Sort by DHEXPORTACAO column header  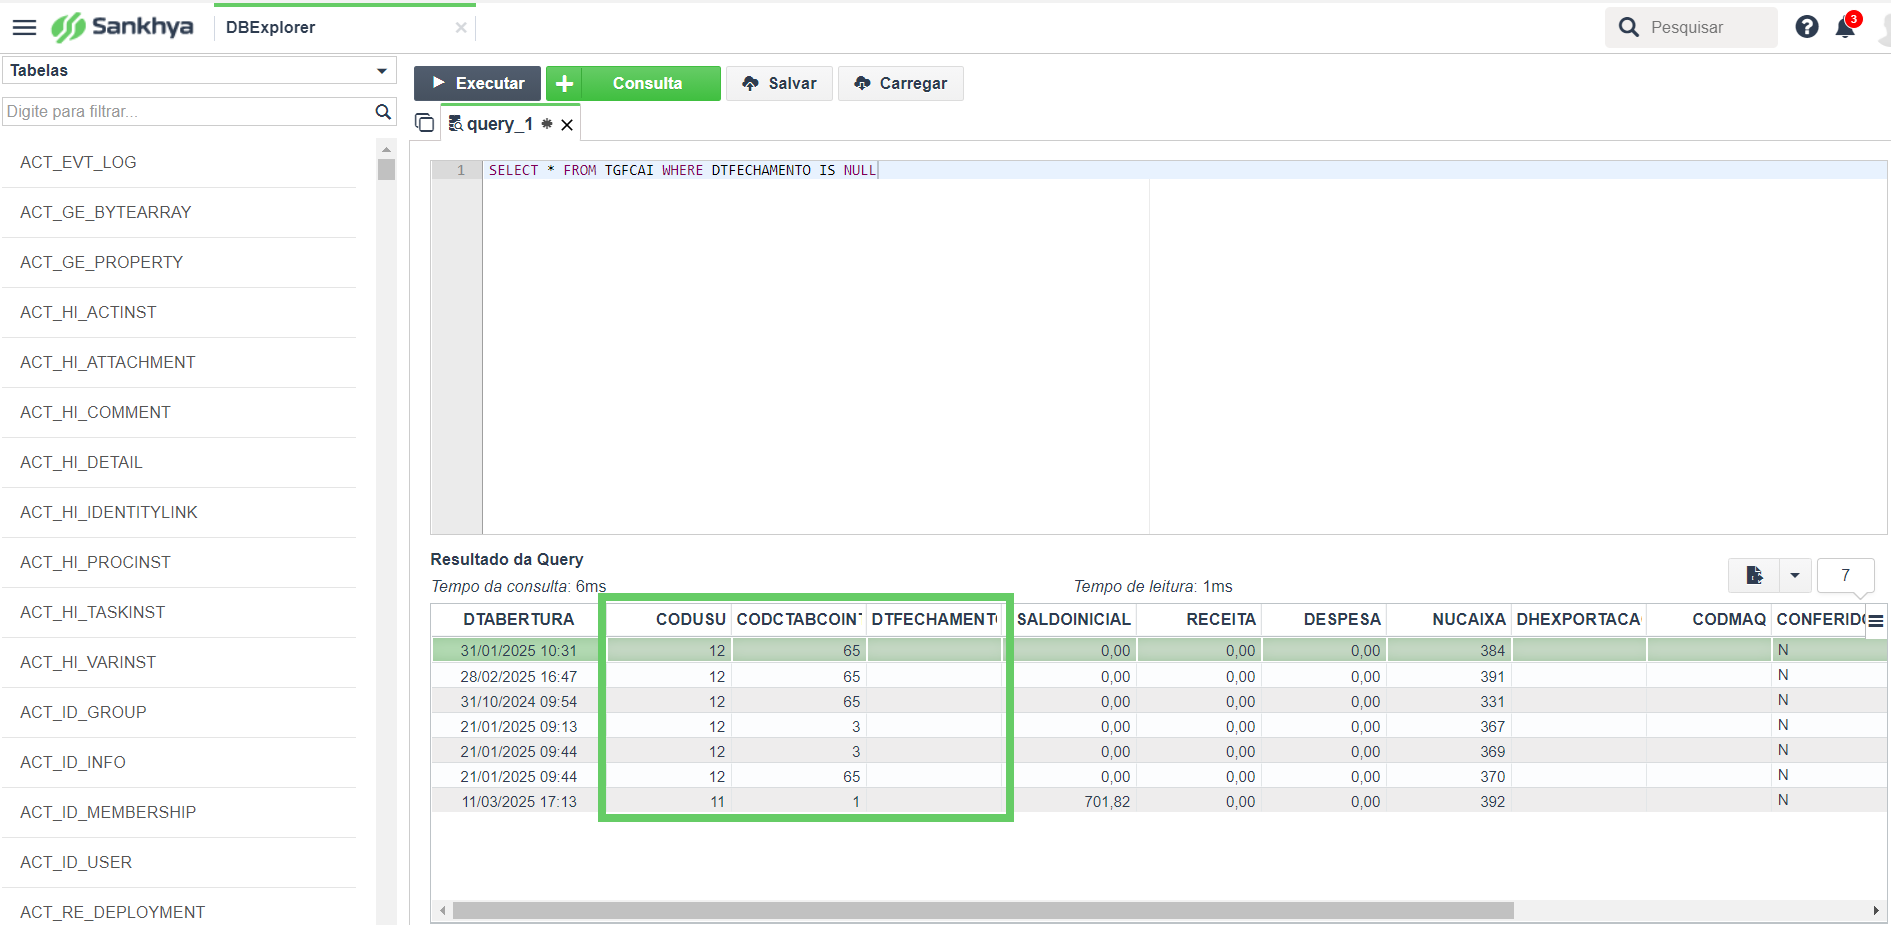tap(1578, 619)
